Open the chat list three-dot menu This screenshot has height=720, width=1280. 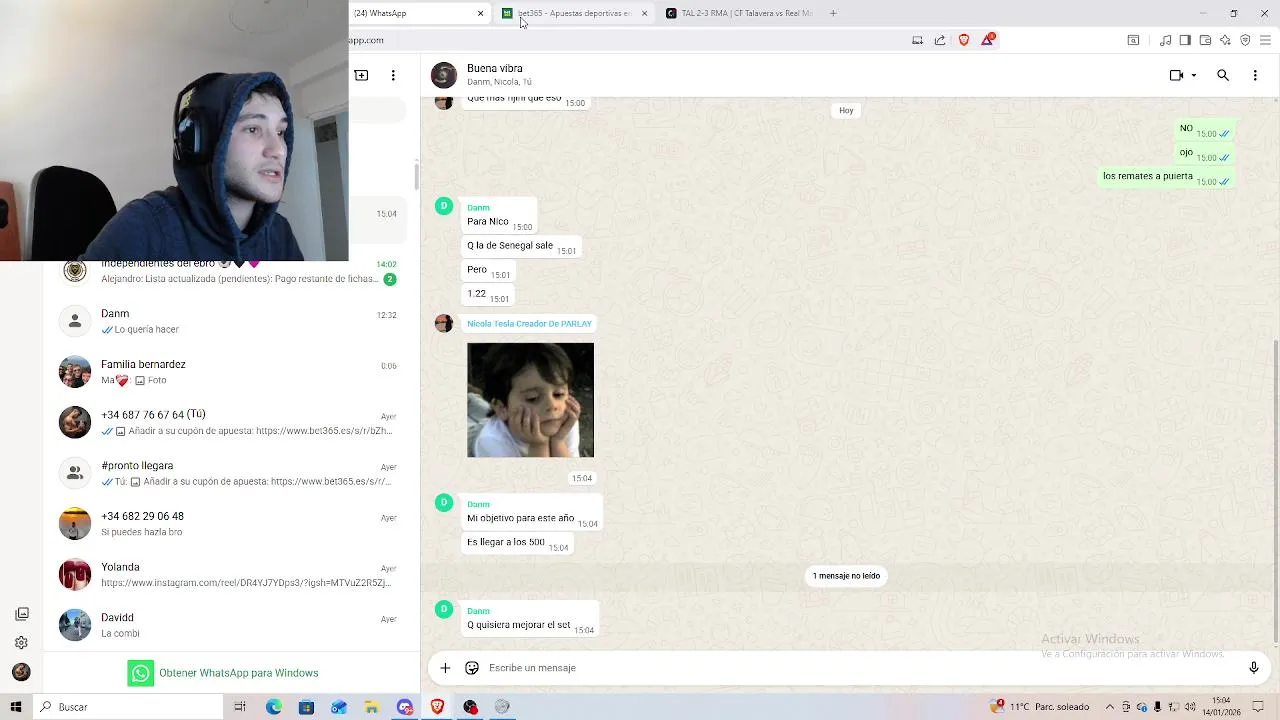click(393, 75)
